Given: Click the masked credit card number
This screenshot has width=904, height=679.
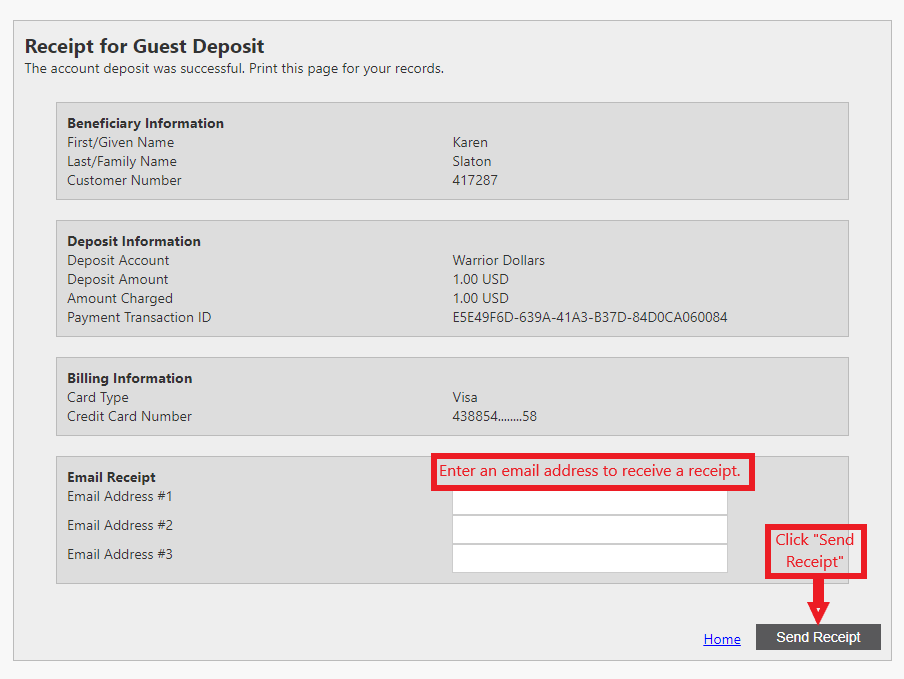Looking at the screenshot, I should 494,416.
